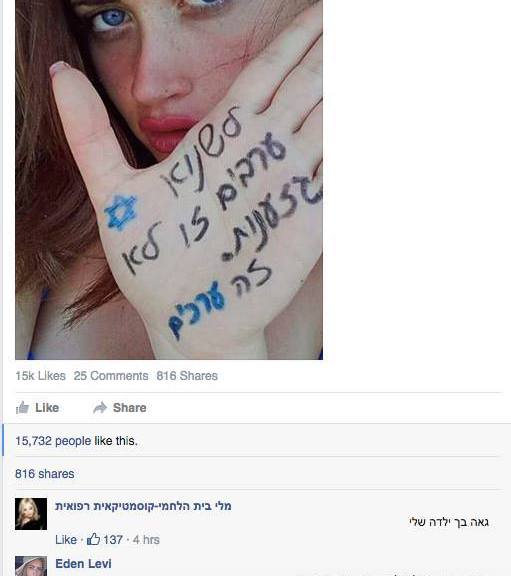511x576 pixels.
Task: Open the blonde commenter's profile picture
Action: (31, 514)
